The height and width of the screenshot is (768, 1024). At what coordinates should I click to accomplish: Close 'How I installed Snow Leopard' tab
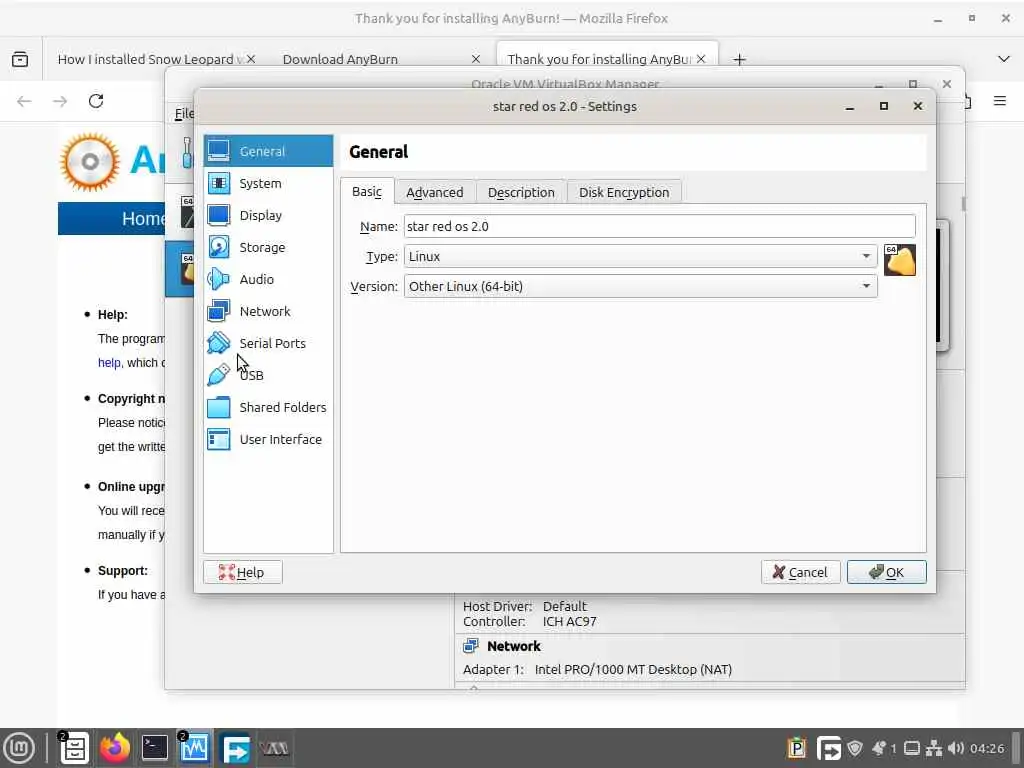[x=251, y=59]
